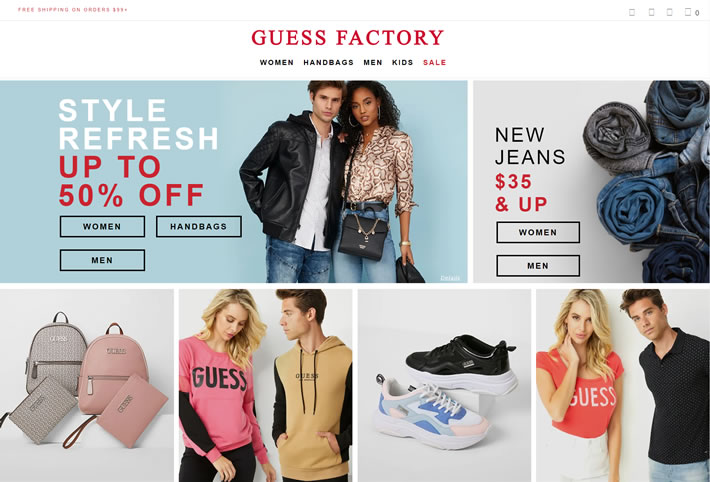This screenshot has width=710, height=482.
Task: Open the sneakers product tile
Action: point(444,386)
